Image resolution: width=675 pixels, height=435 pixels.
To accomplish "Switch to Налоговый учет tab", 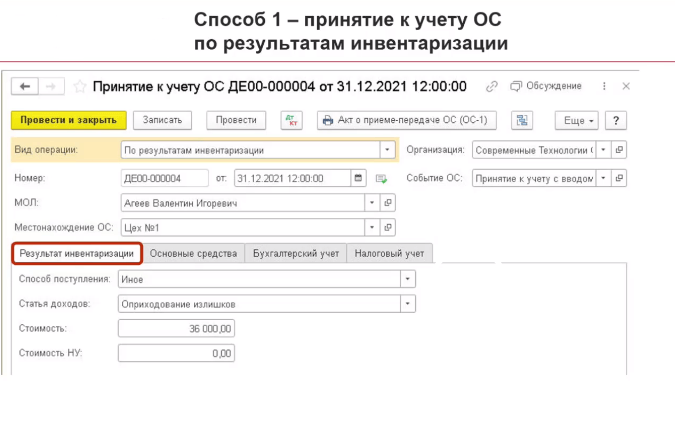I will tap(389, 253).
